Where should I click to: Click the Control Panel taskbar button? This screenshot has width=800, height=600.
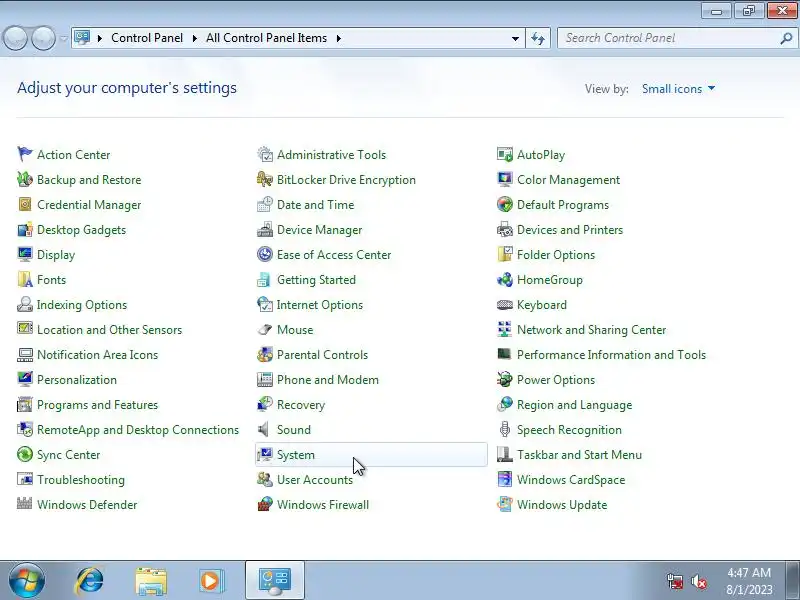(x=275, y=581)
